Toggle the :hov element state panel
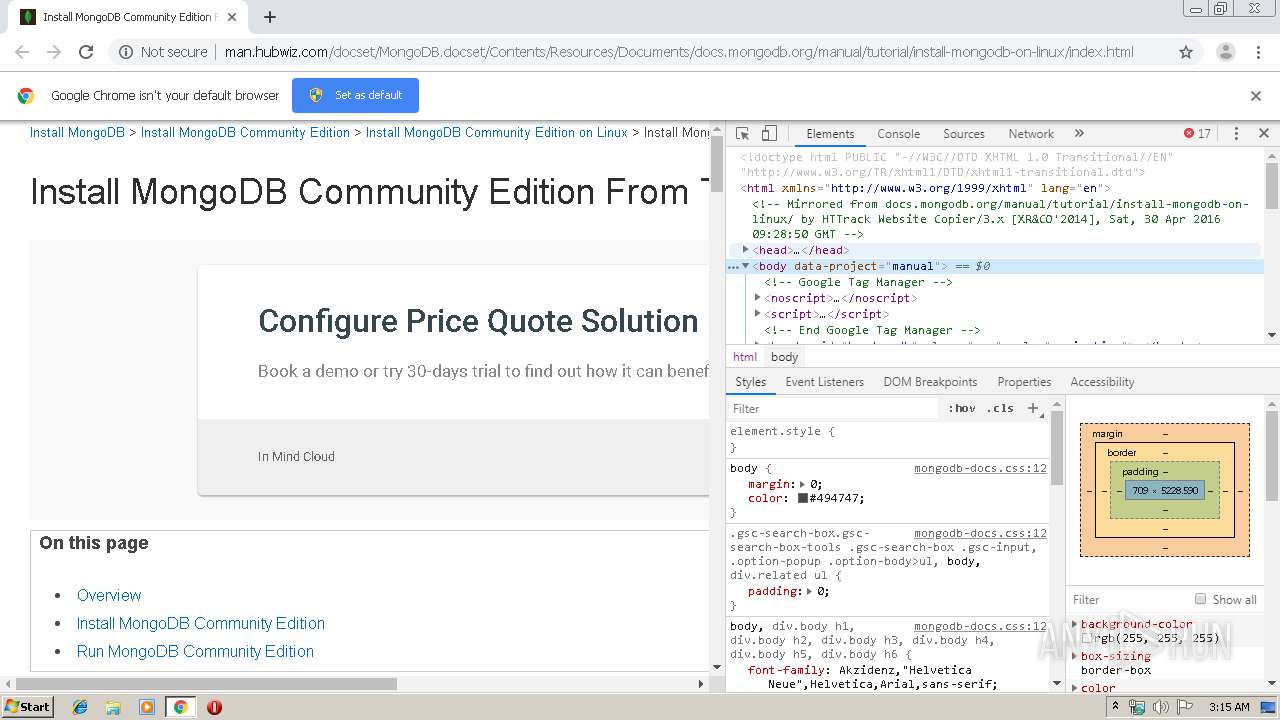 click(962, 408)
